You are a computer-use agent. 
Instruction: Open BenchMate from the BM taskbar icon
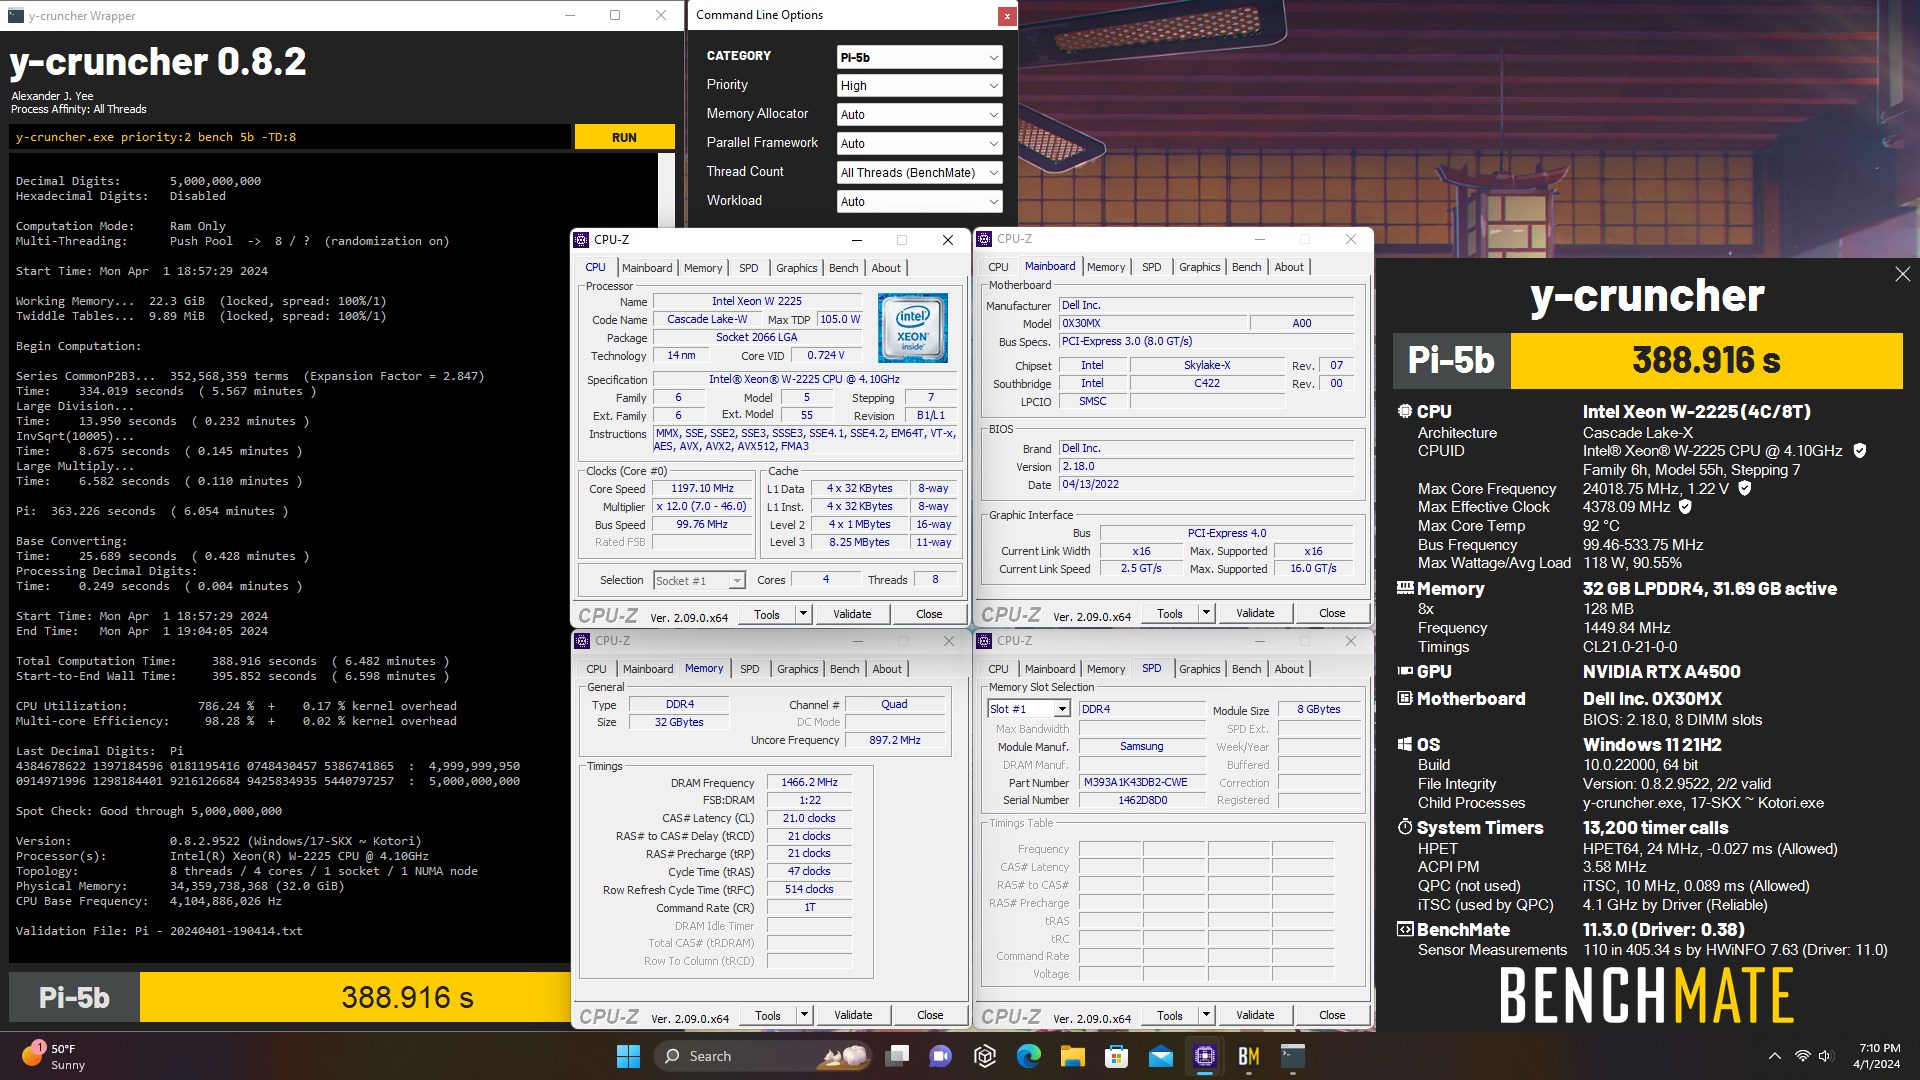pos(1249,1056)
